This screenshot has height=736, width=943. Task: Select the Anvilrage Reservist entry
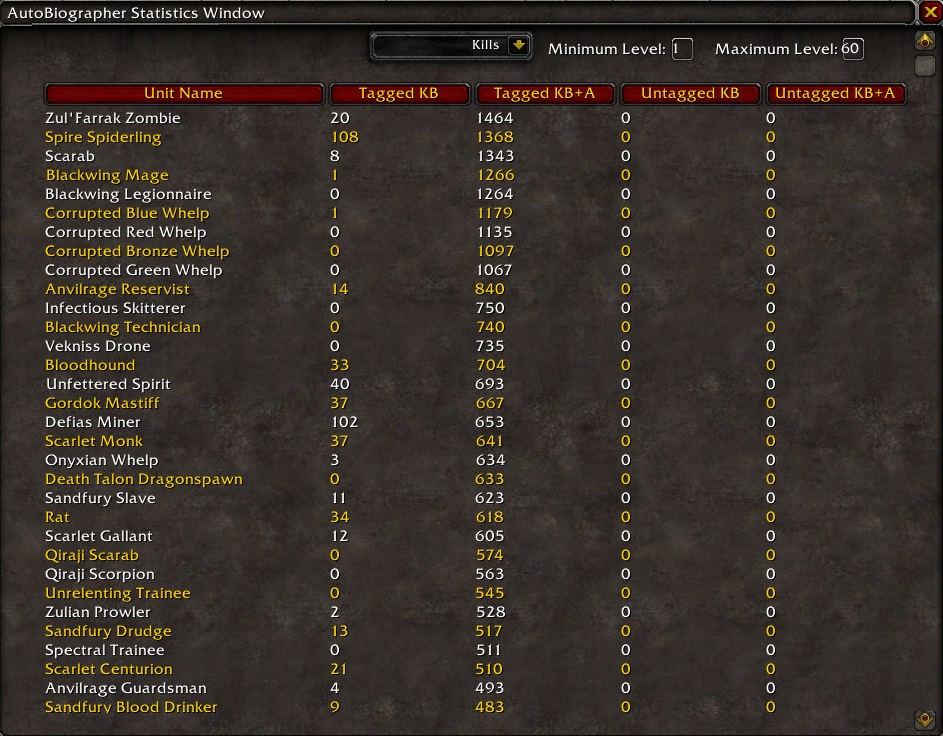[x=117, y=289]
